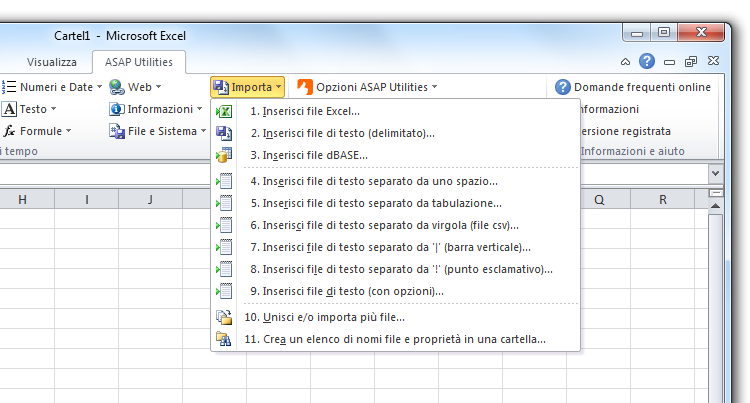Choose text file separated by tabulazione
The height and width of the screenshot is (403, 750).
pos(396,203)
